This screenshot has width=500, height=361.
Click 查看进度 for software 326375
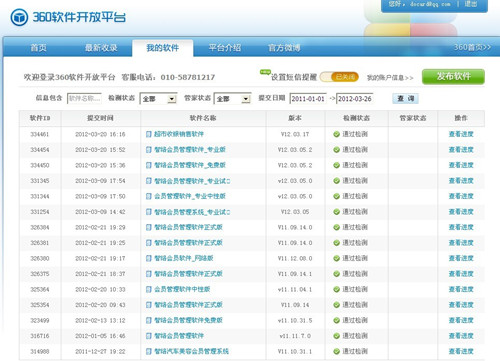tap(461, 274)
